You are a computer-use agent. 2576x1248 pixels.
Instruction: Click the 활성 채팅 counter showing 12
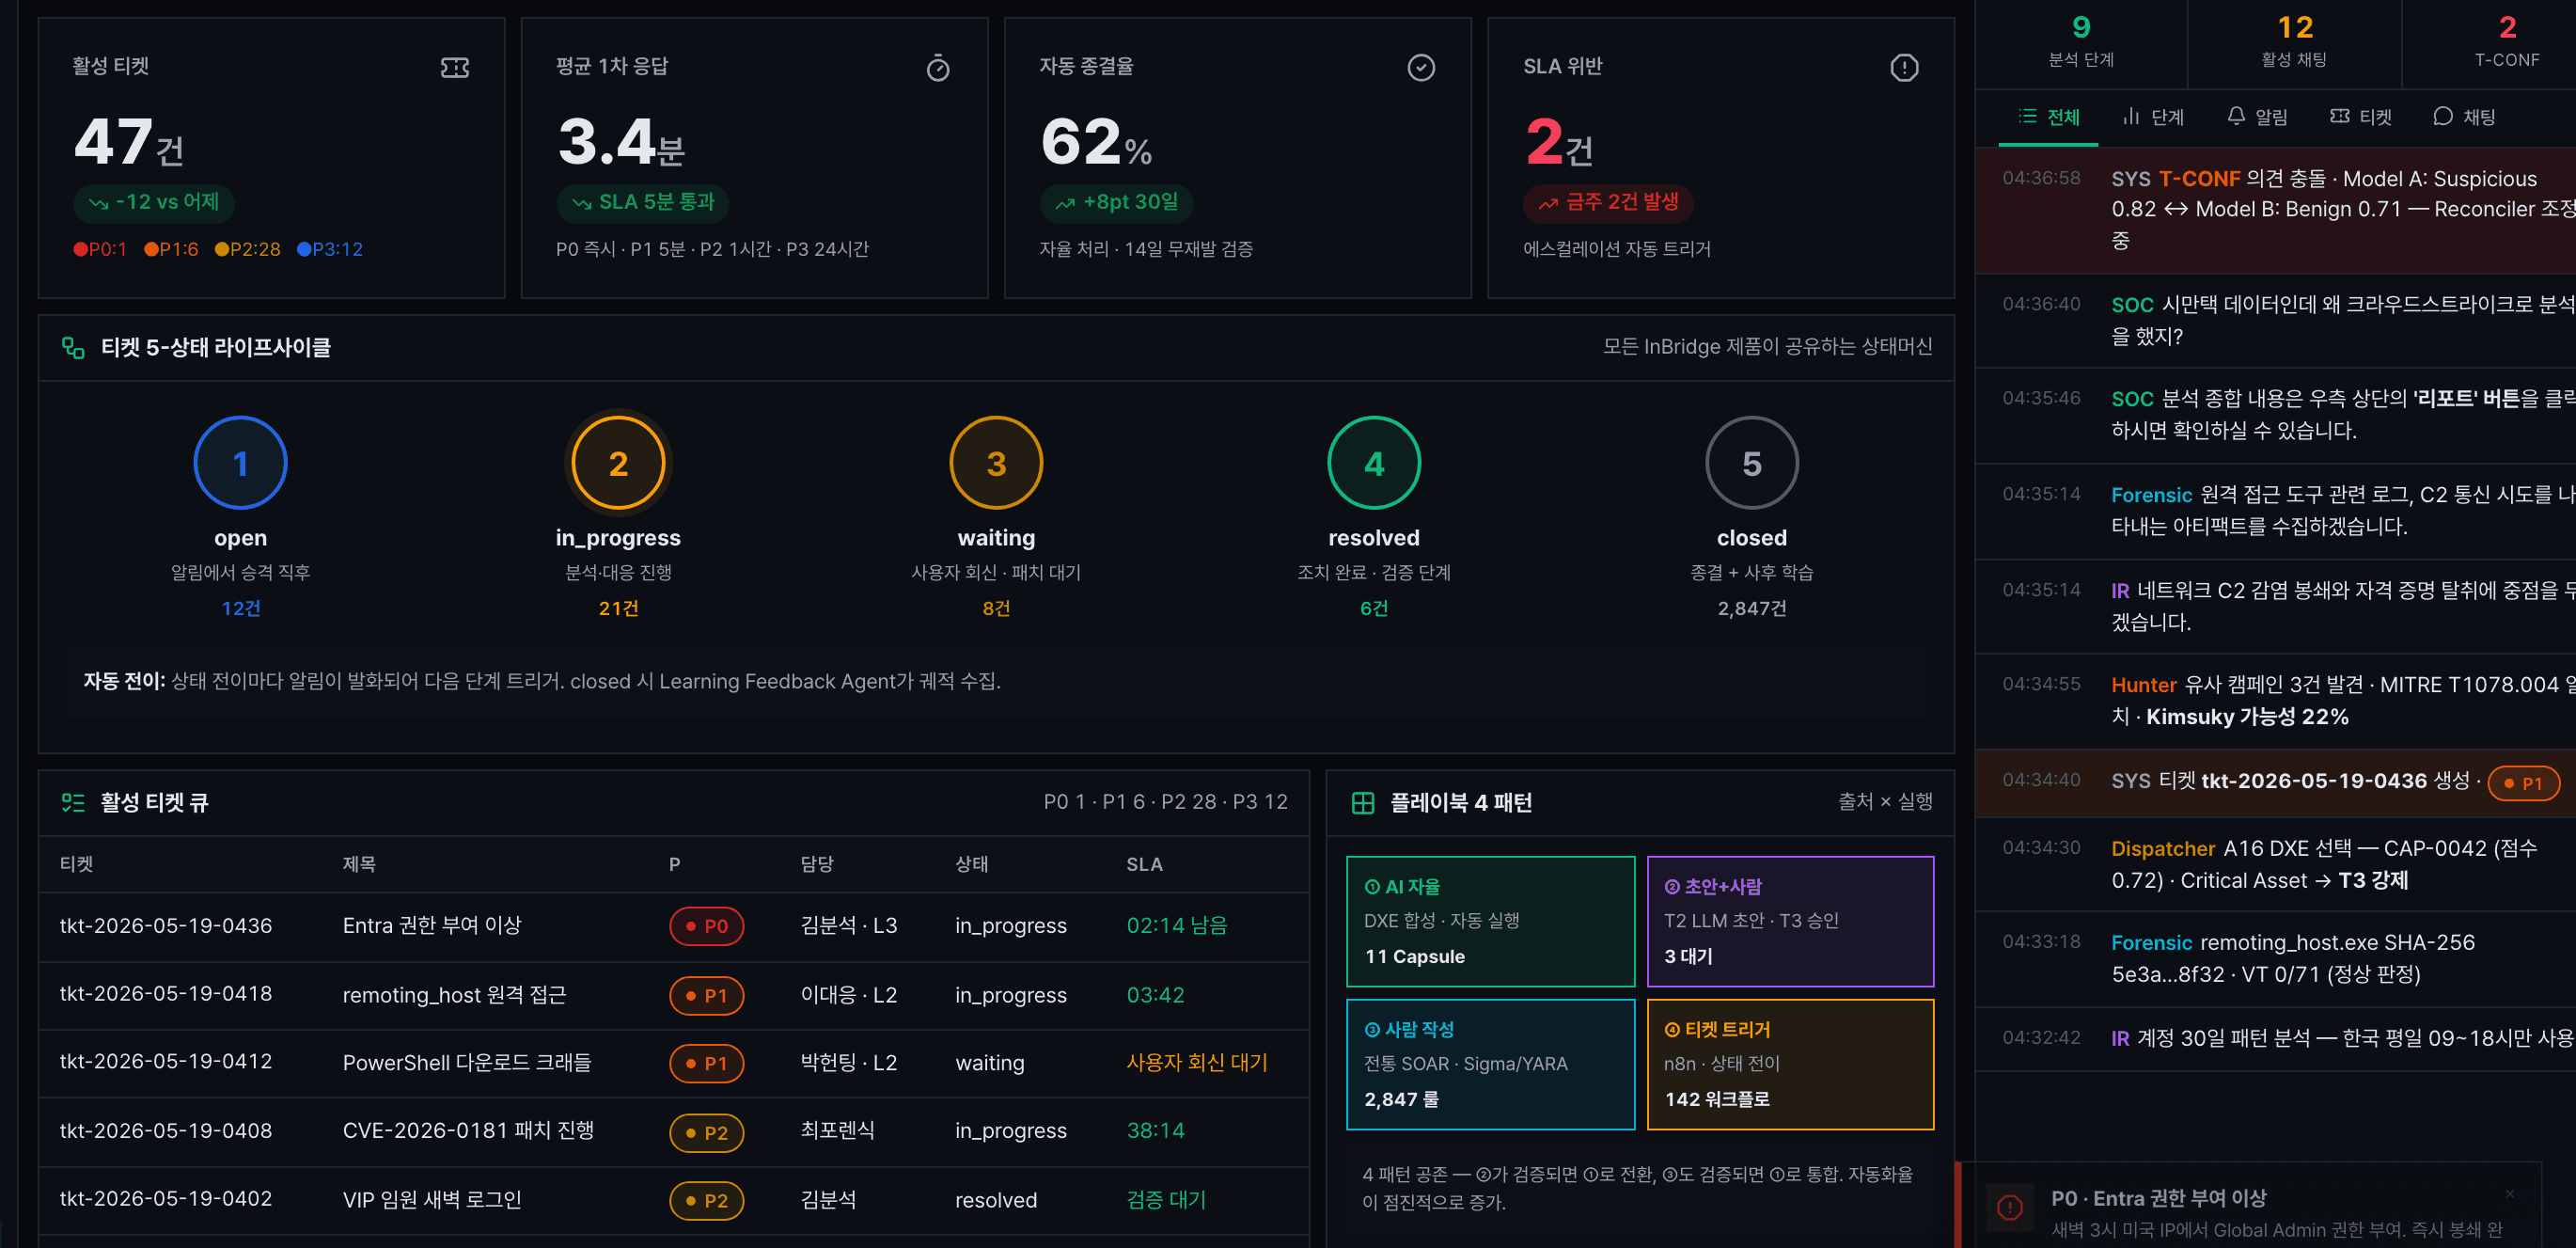2294,42
